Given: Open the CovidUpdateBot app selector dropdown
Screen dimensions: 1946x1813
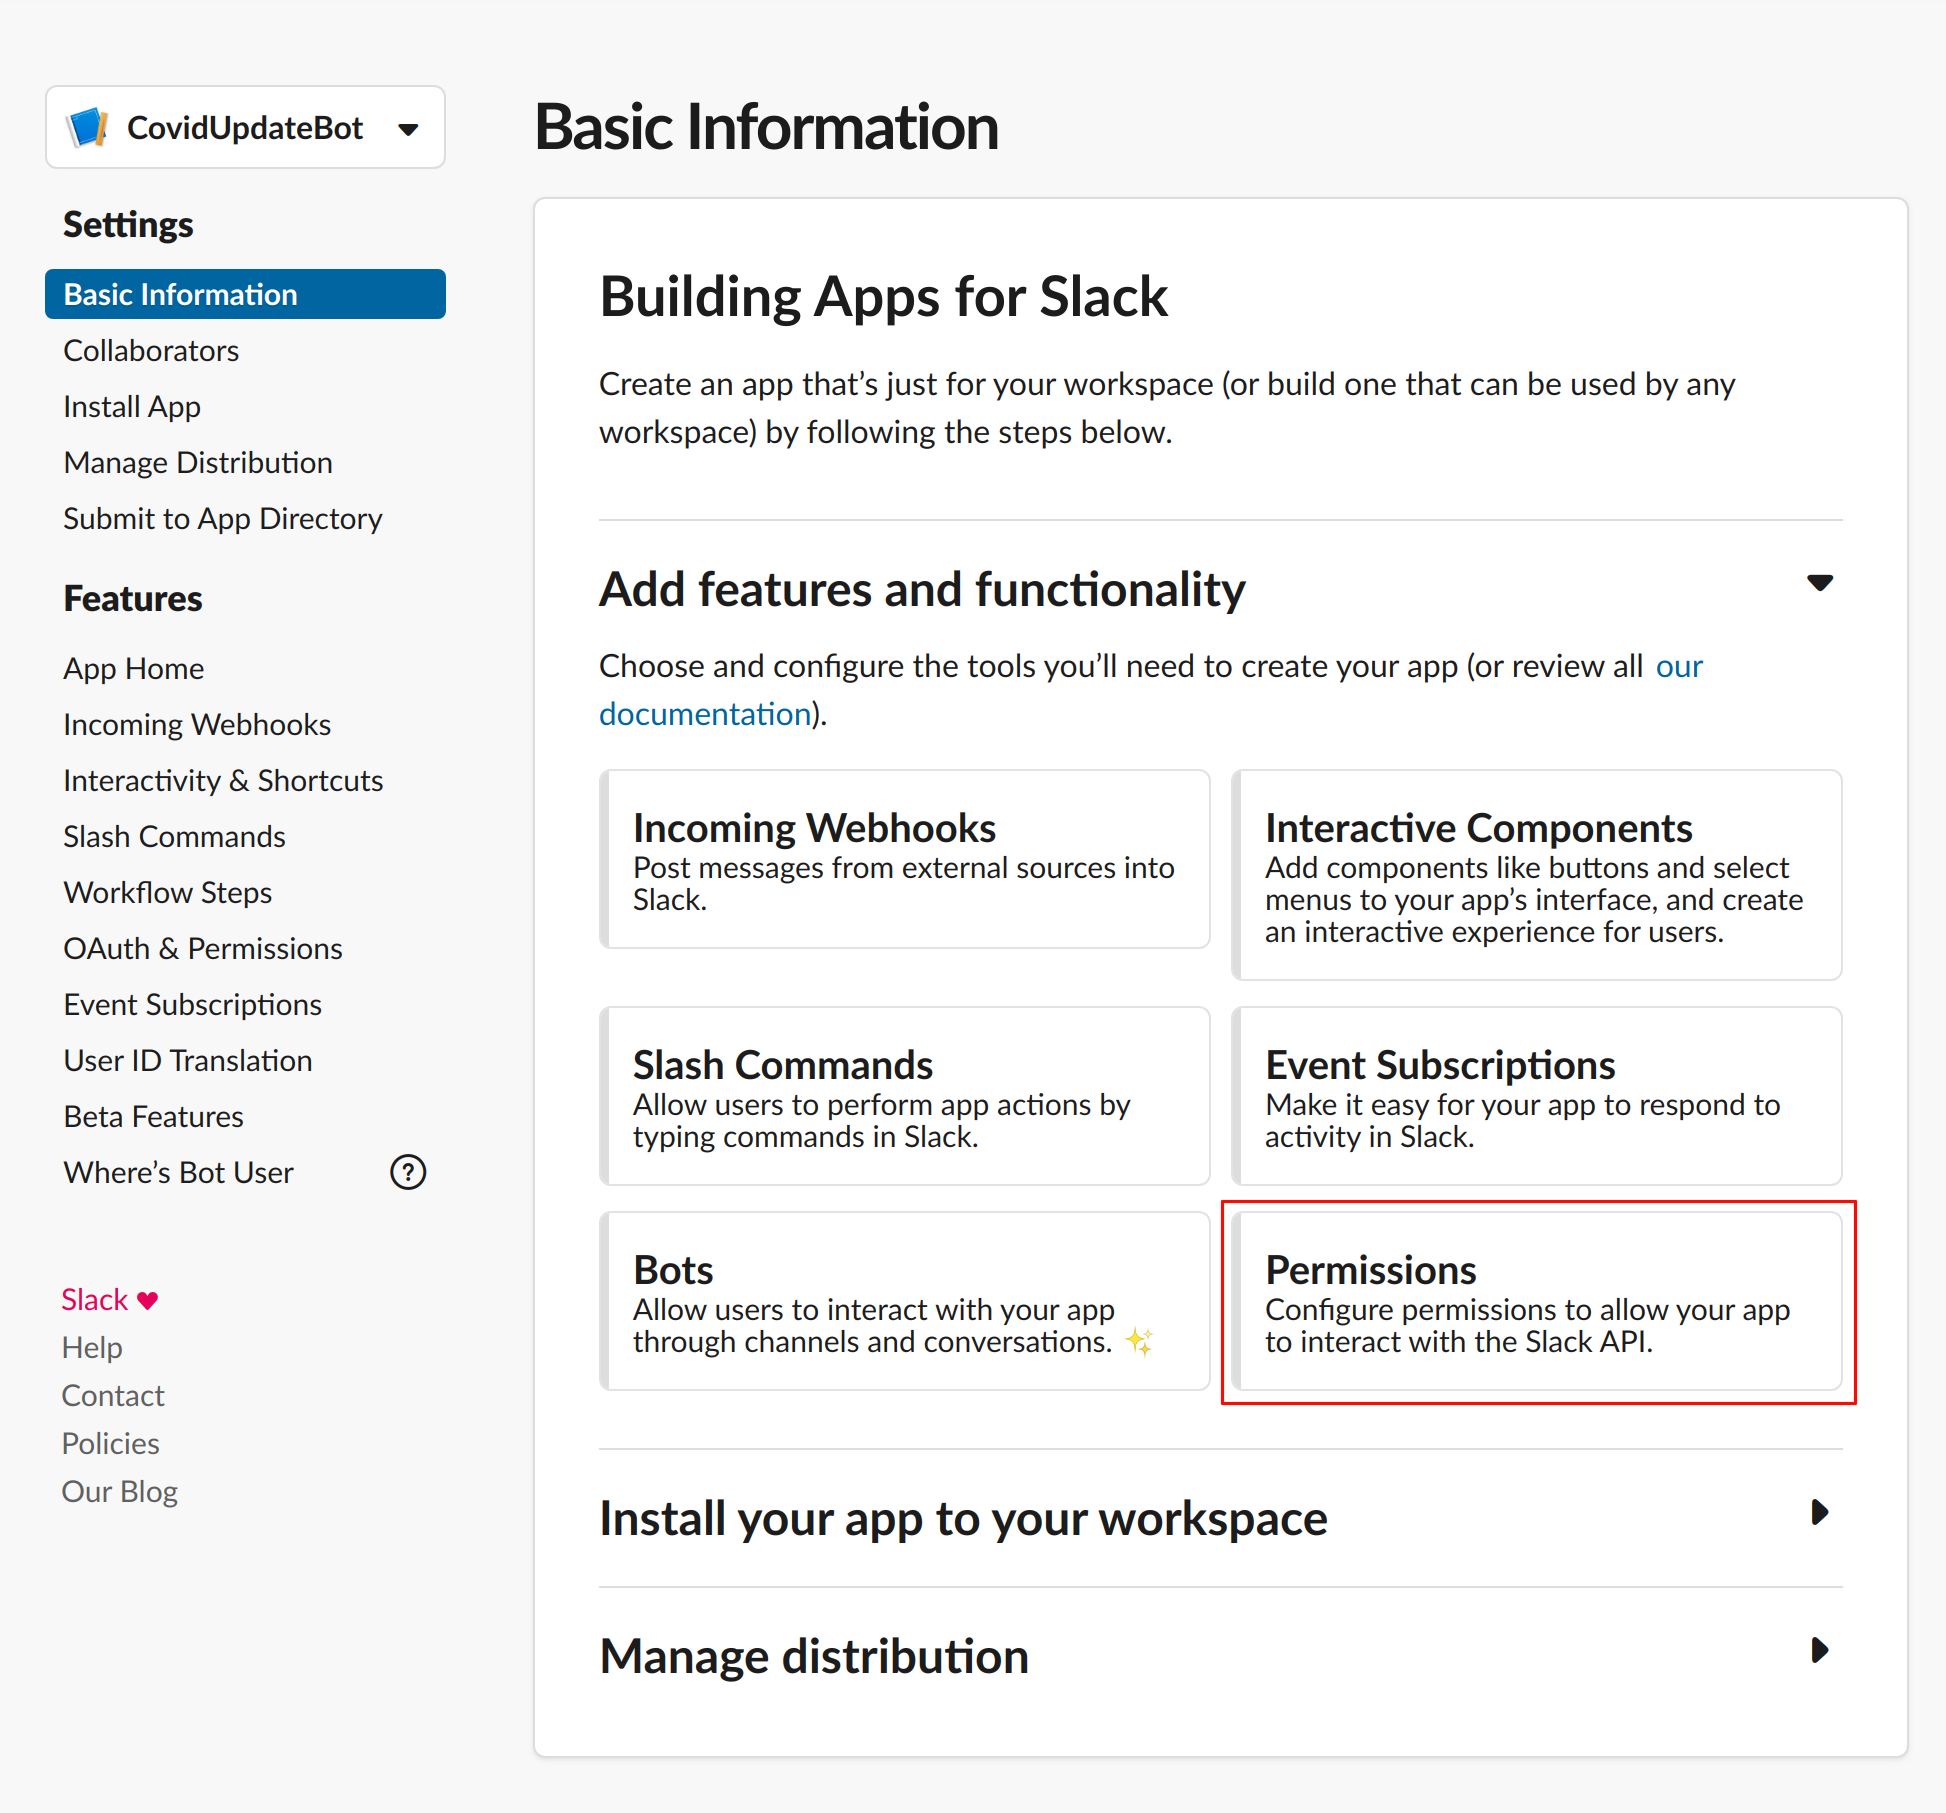Looking at the screenshot, I should click(x=407, y=128).
